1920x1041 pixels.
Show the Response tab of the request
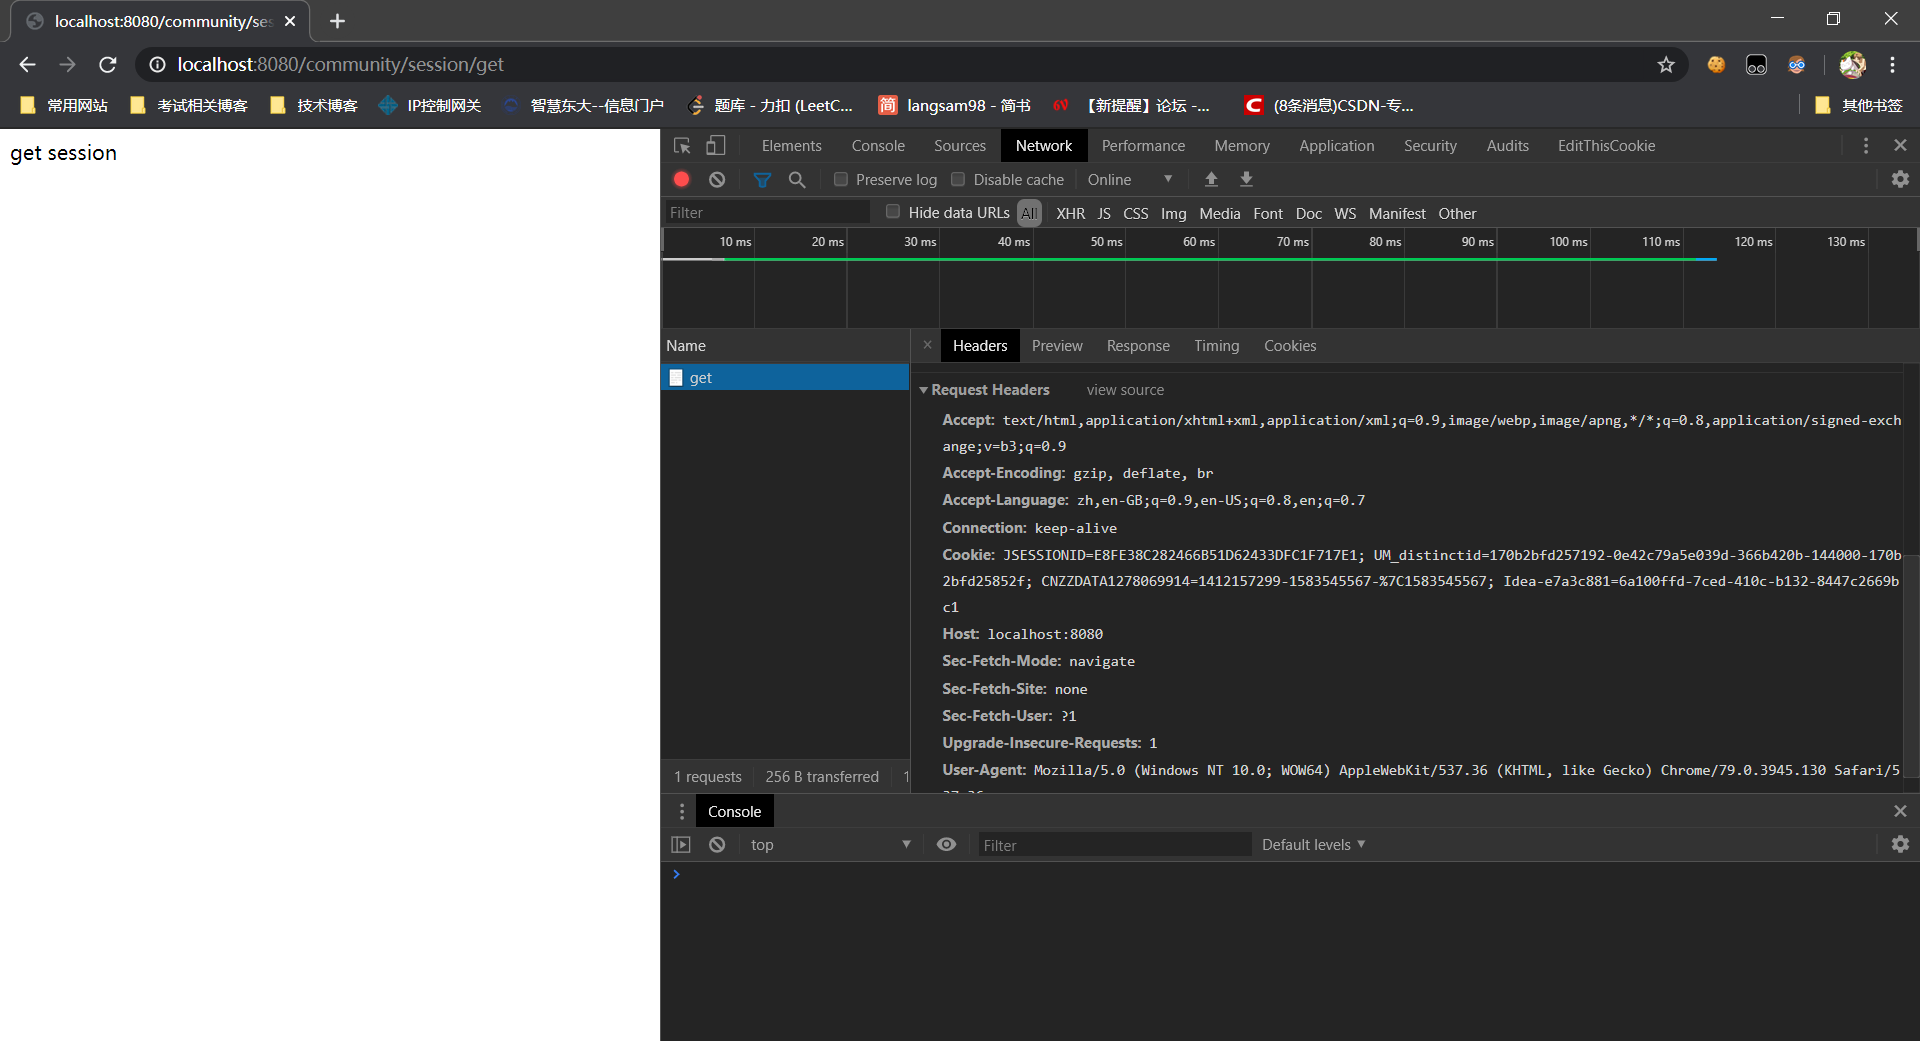[x=1138, y=346]
